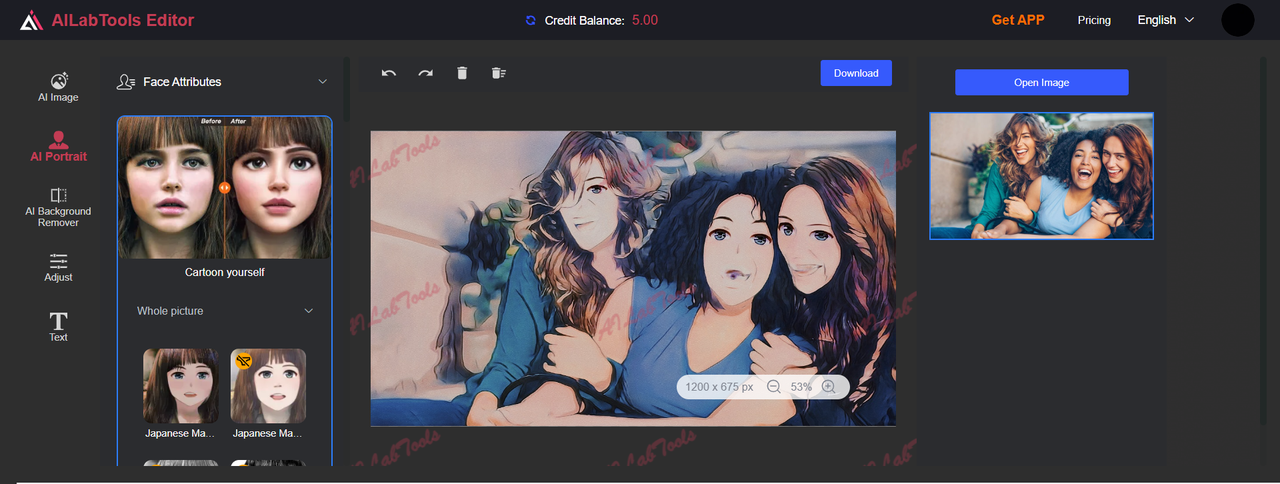The image size is (1280, 484).
Task: Click the left panel scrollbar
Action: pos(346,90)
